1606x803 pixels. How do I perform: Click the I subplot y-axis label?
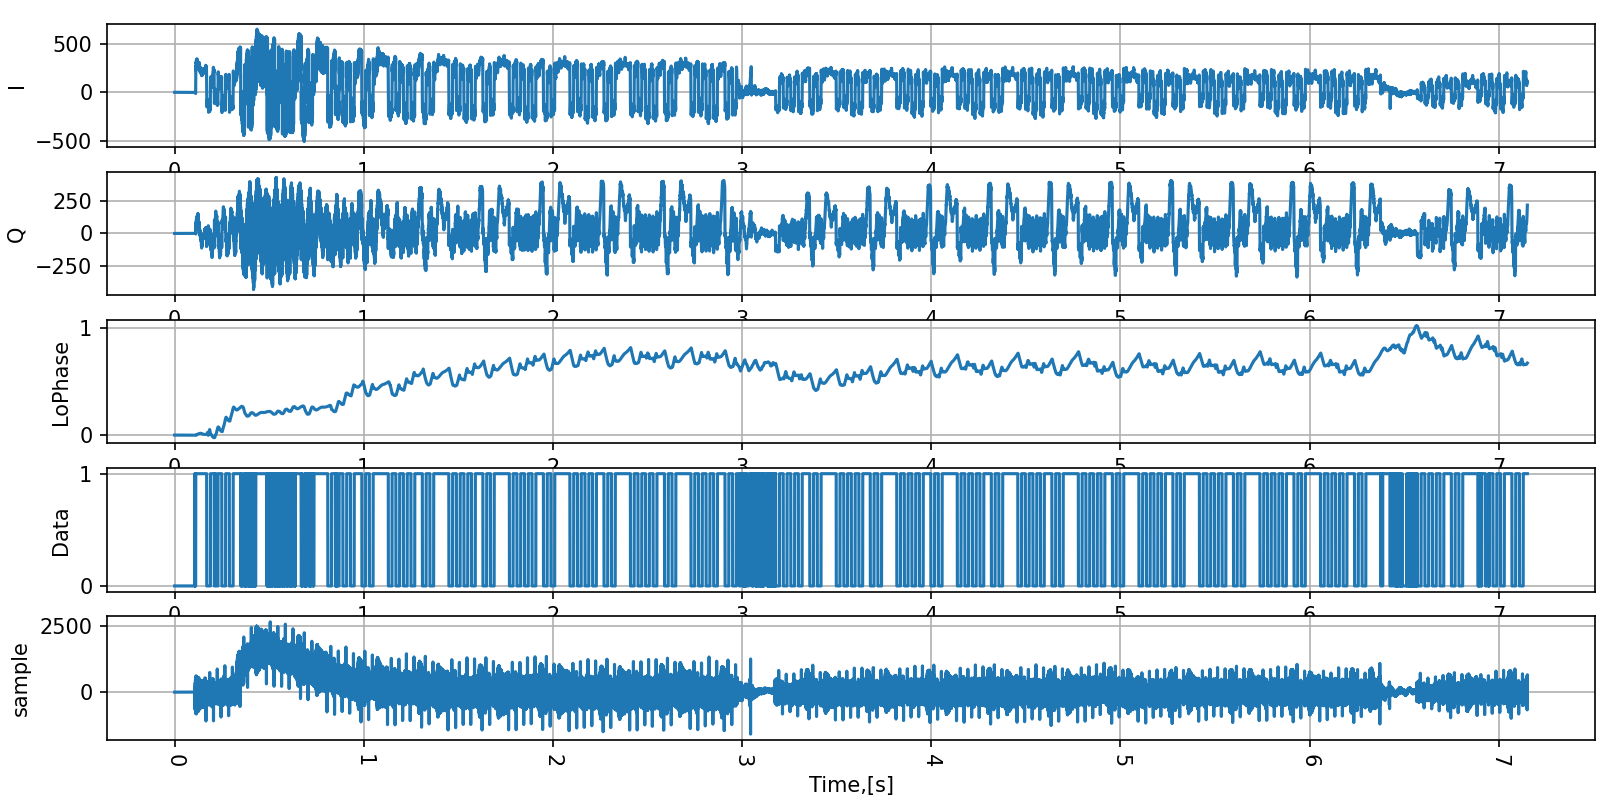(x=15, y=88)
